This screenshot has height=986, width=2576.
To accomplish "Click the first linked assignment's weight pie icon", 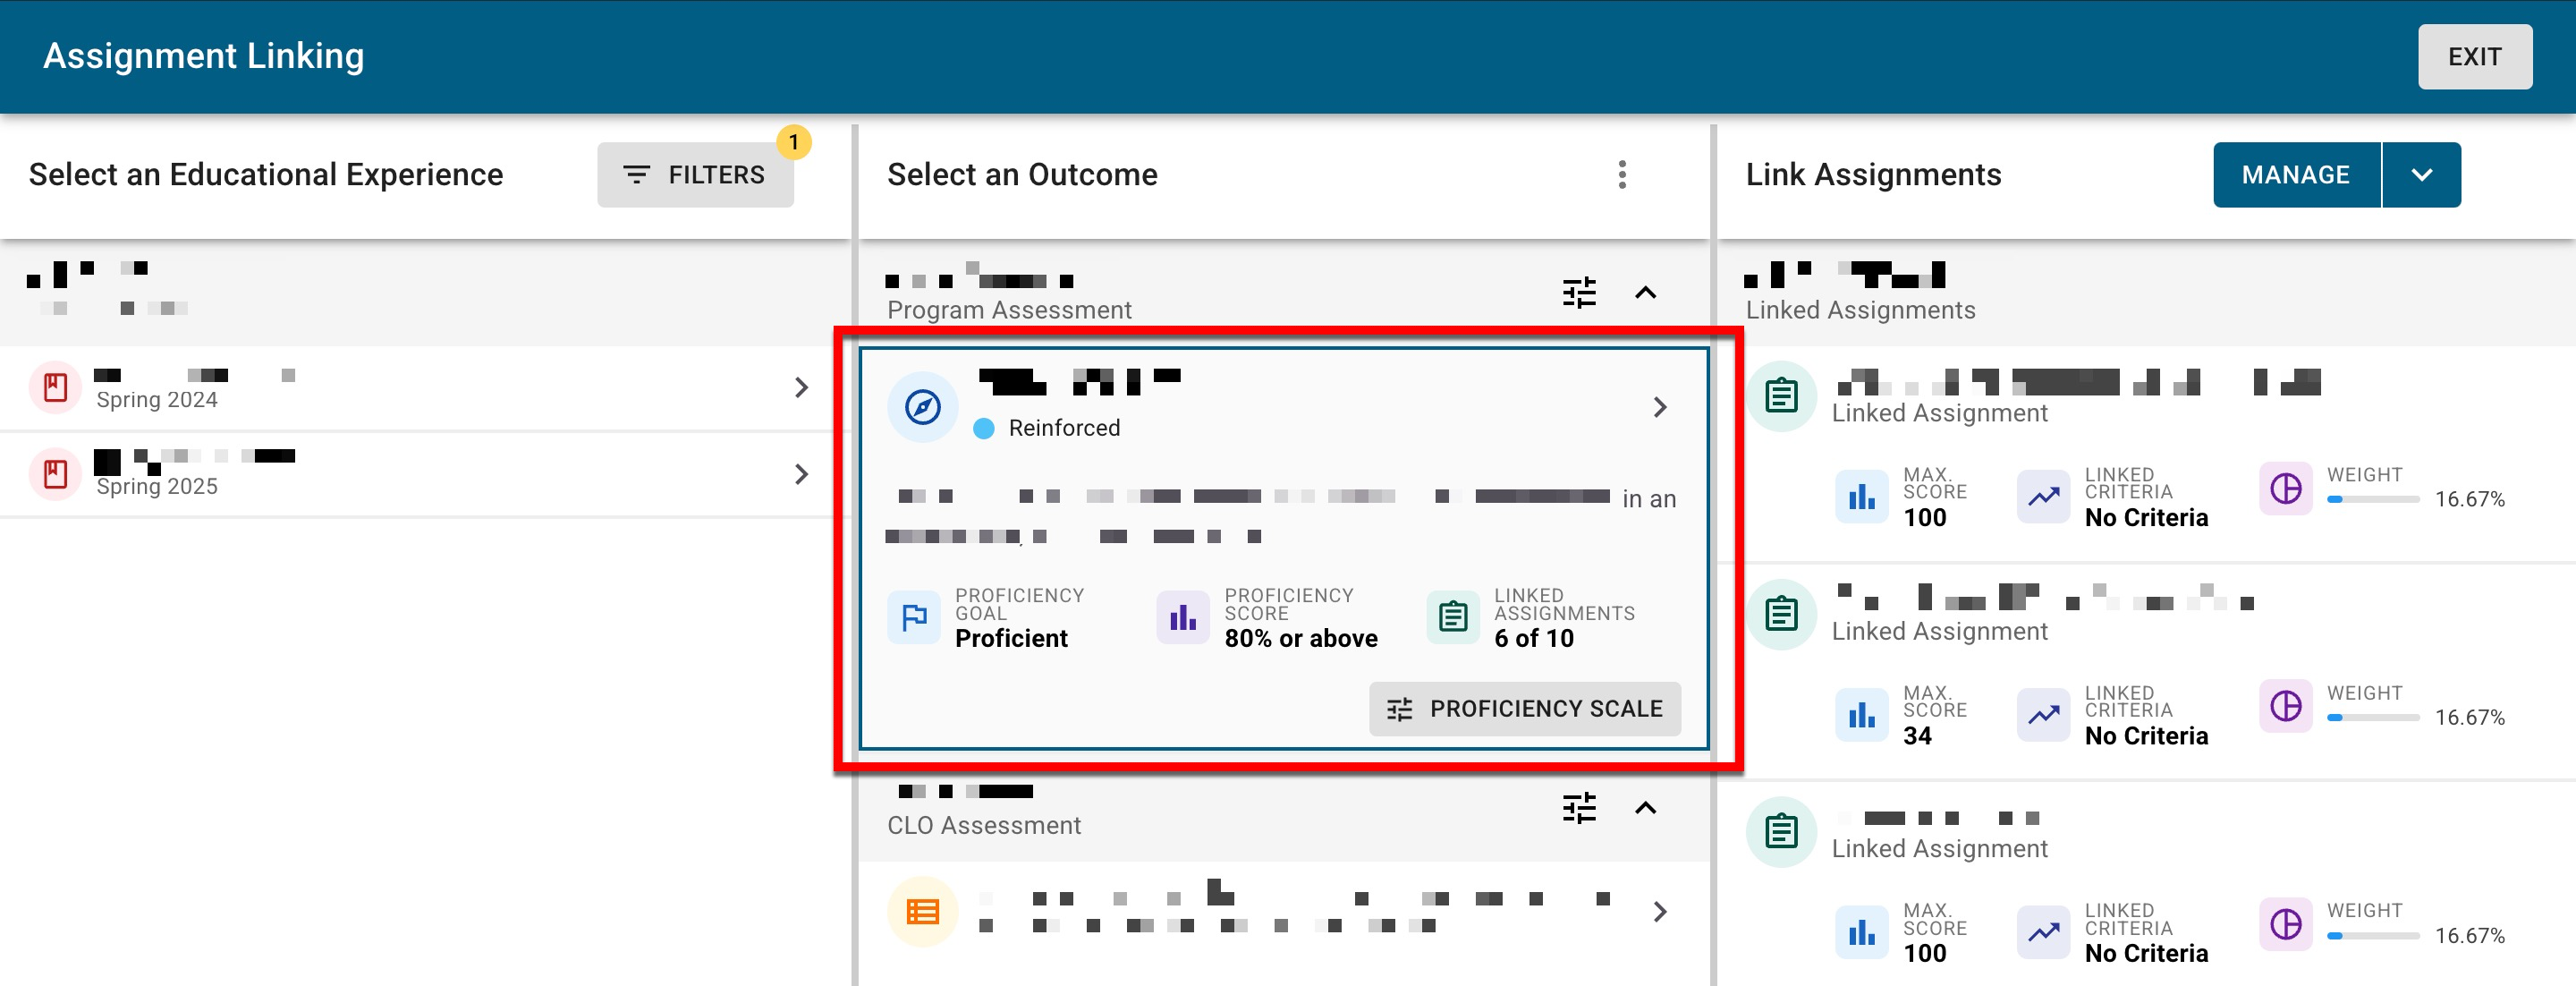I will 2285,488.
